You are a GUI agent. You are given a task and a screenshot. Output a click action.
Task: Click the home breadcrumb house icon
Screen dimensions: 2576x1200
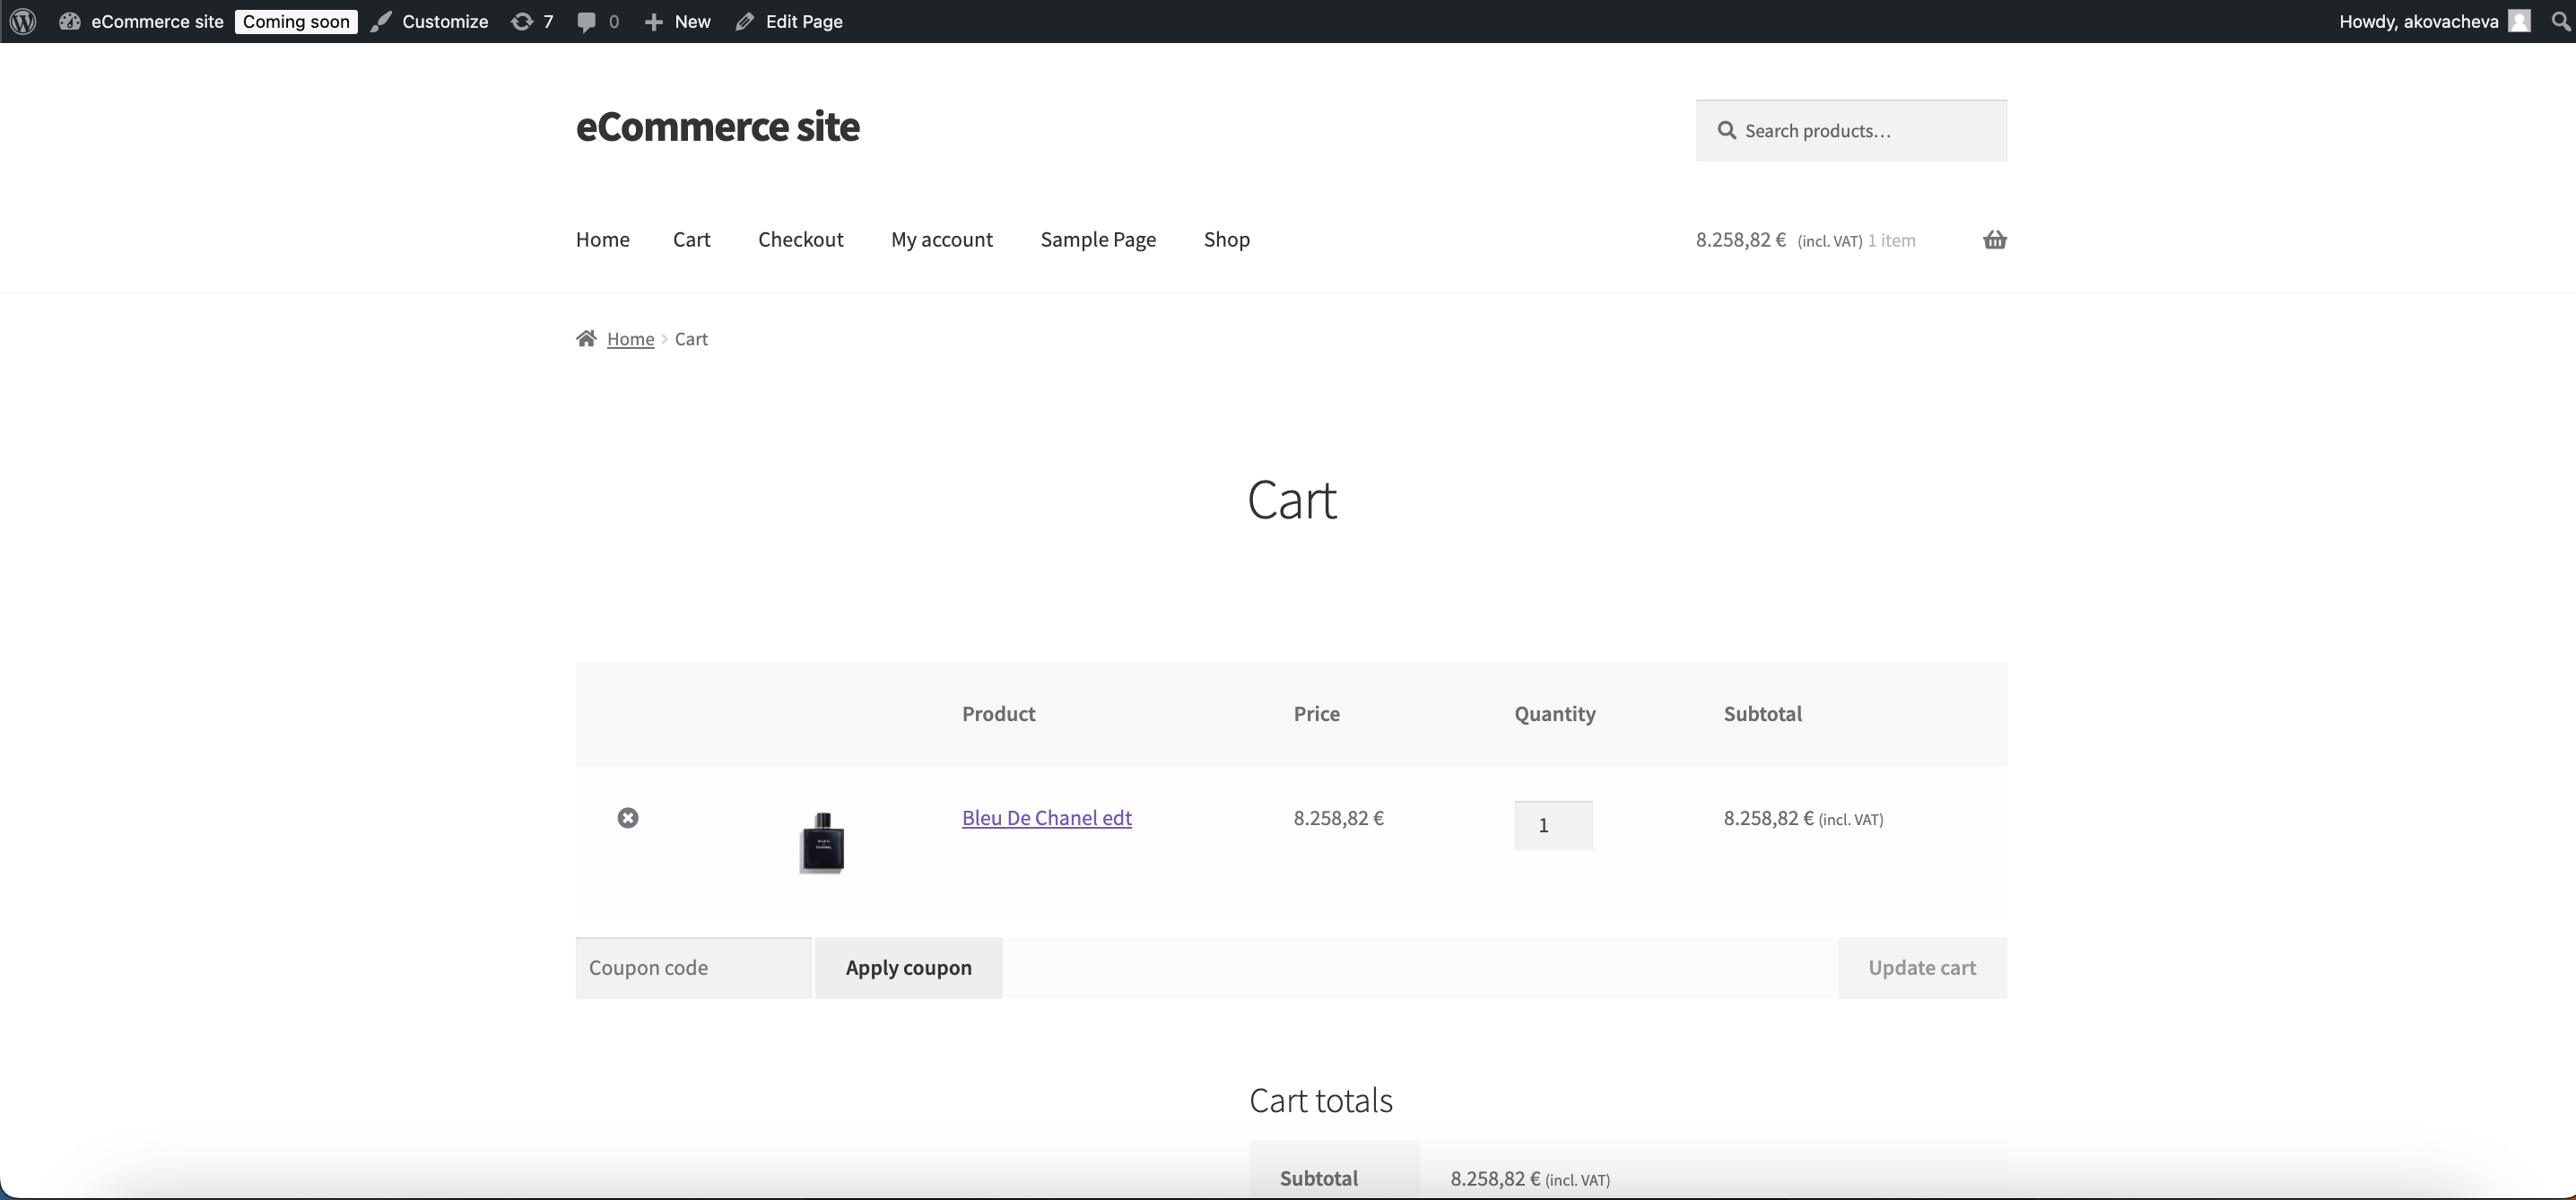586,339
